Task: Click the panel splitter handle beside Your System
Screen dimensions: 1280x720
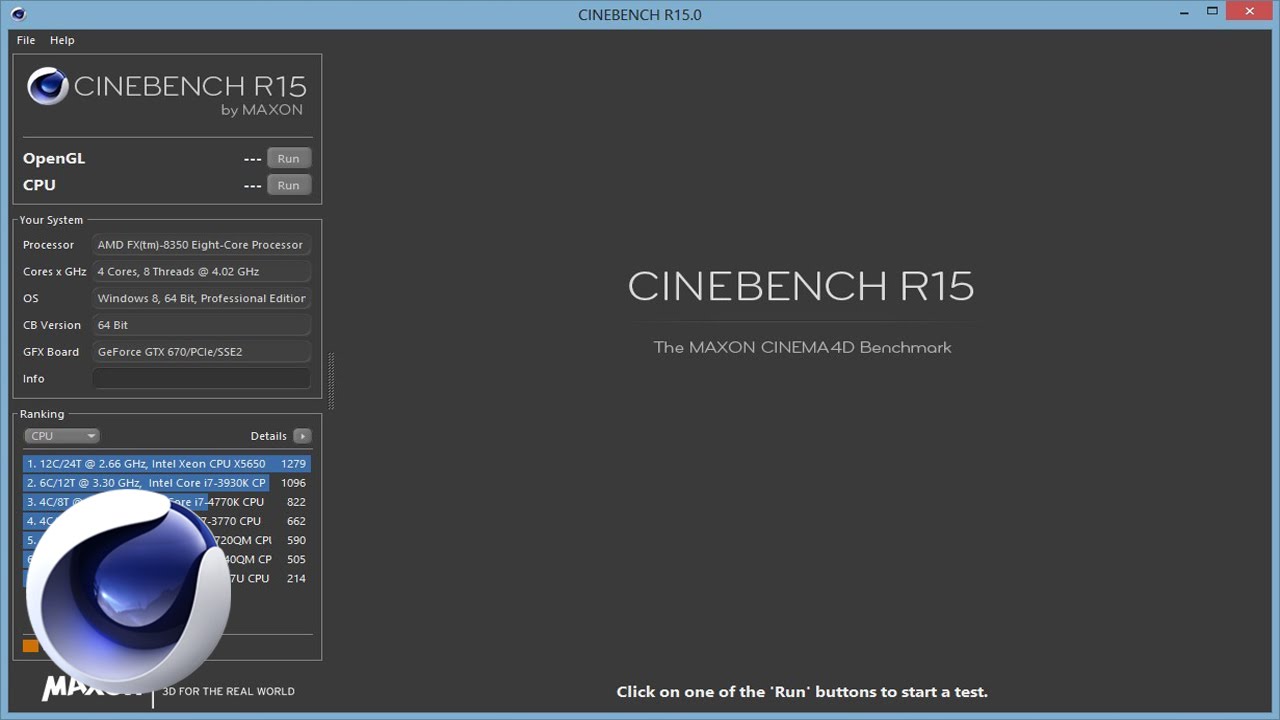Action: point(331,381)
